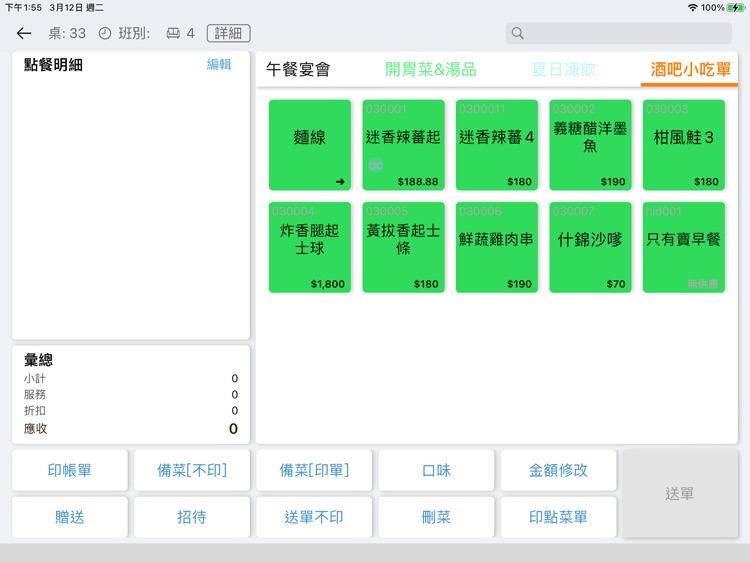Image resolution: width=750 pixels, height=562 pixels.
Task: Tap the 3月12日 週二 date in status bar
Action: click(76, 8)
